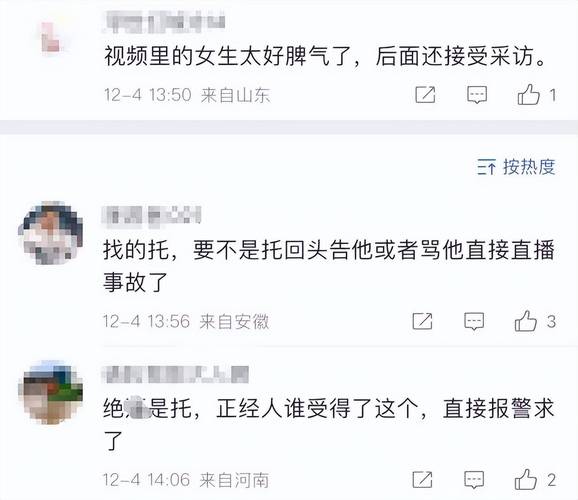
Task: Open the blurred username above the Shandong comment
Action: click(x=164, y=21)
